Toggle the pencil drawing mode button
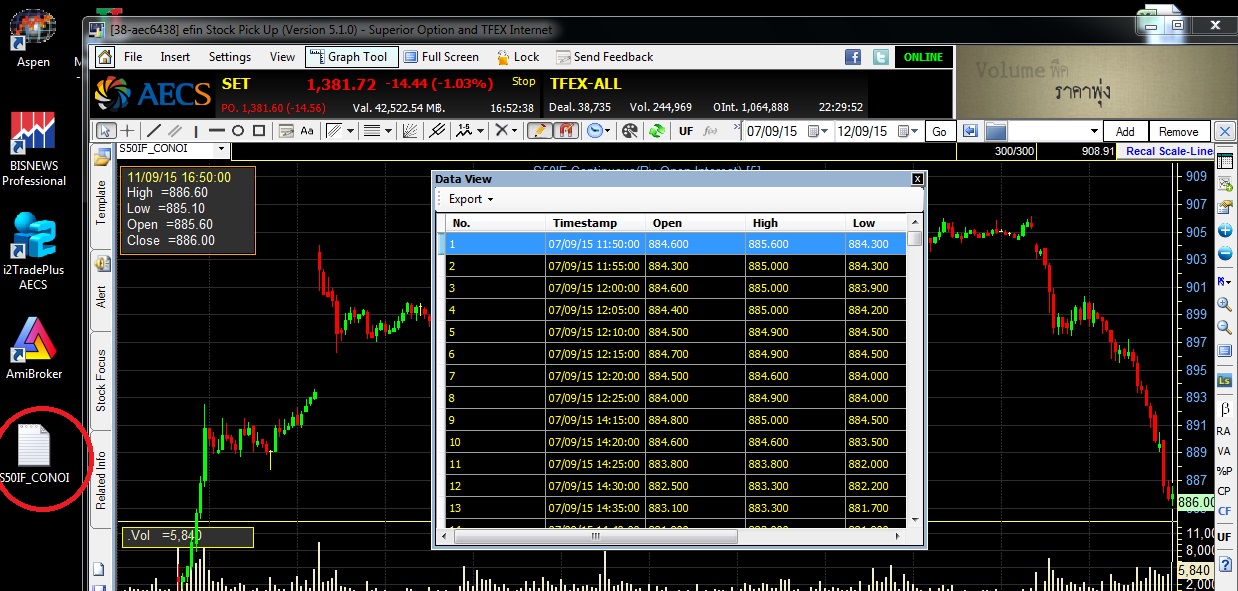Image resolution: width=1238 pixels, height=591 pixels. coord(539,131)
